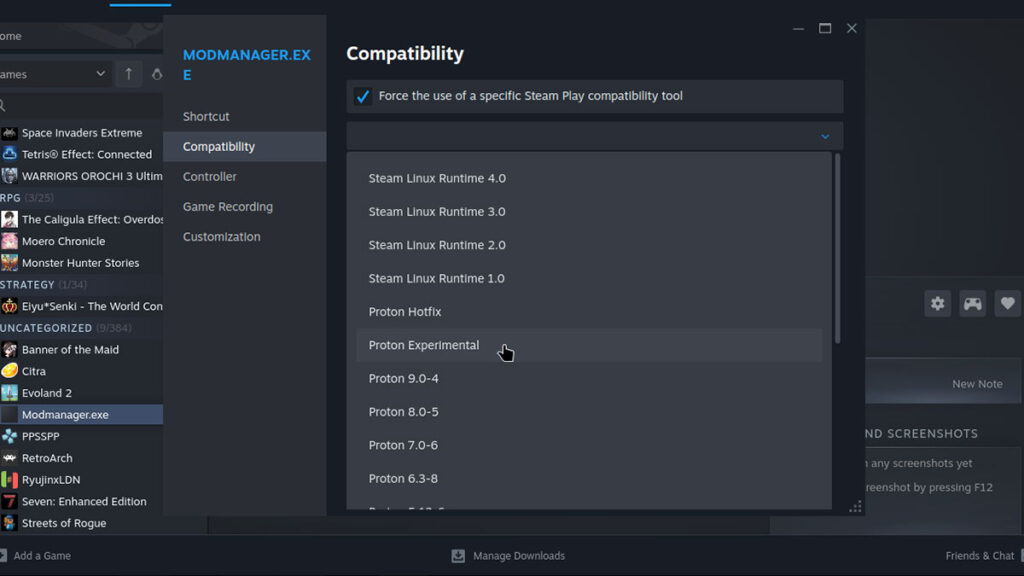
Task: Click the sort ascending arrow icon
Action: click(x=129, y=74)
